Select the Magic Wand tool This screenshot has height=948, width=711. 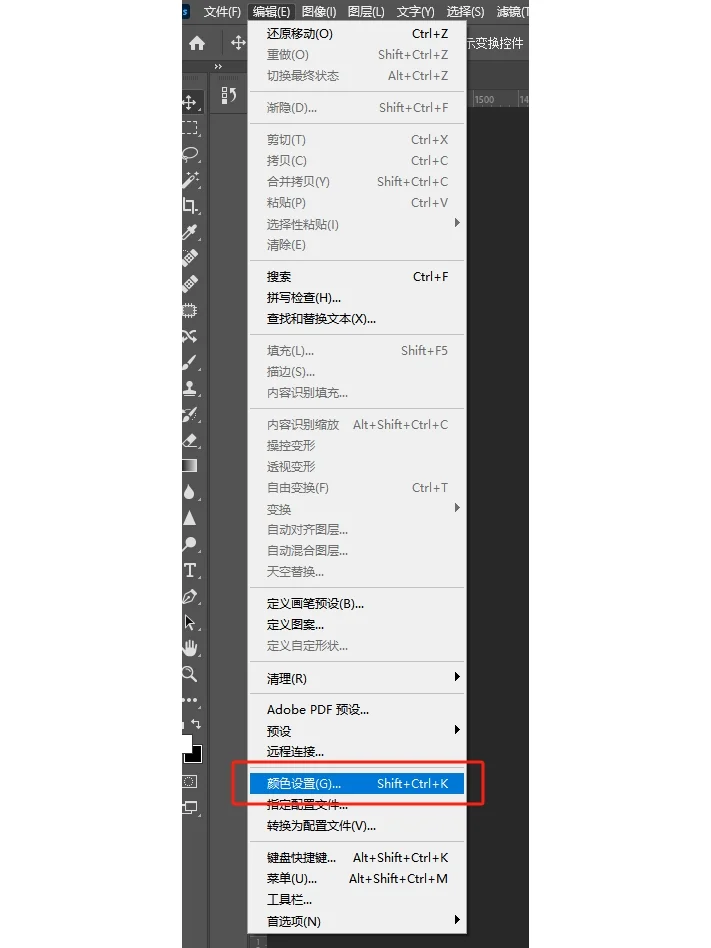tap(190, 180)
